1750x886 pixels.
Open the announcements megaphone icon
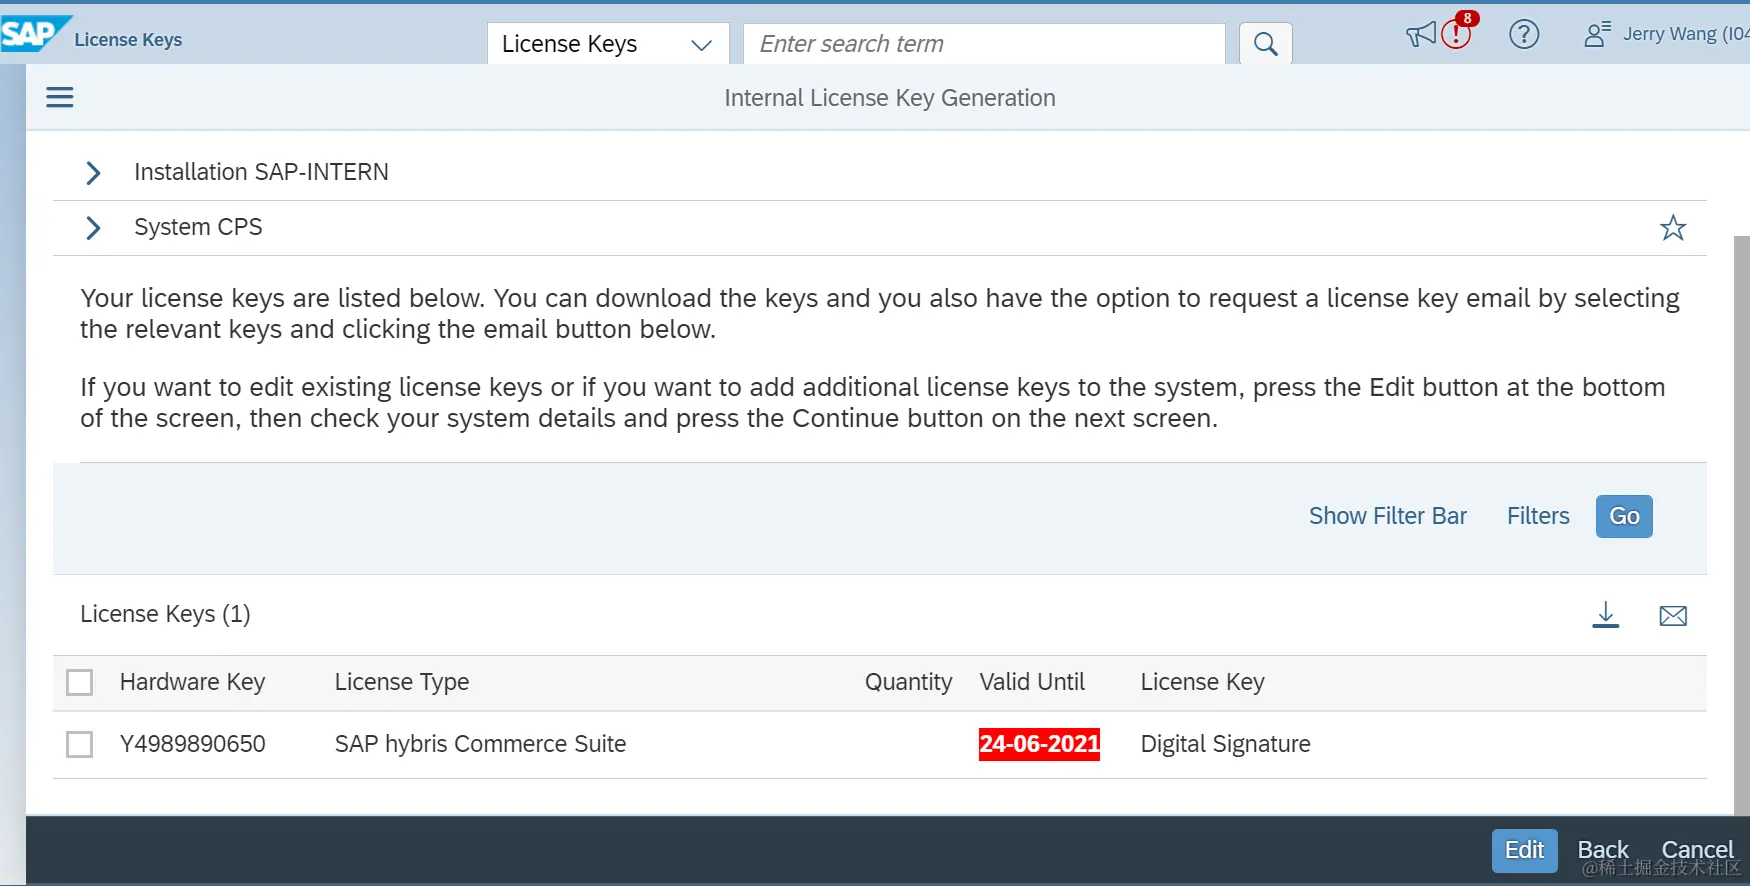[x=1420, y=36]
